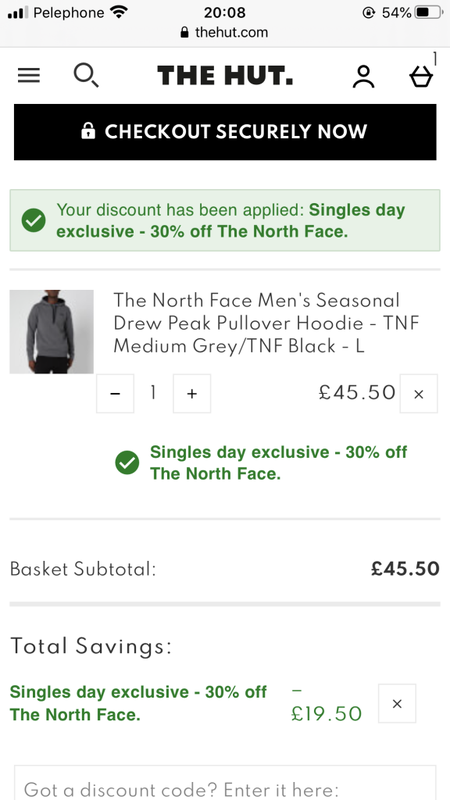The height and width of the screenshot is (800, 450).
Task: Decrease hoodie quantity with minus button
Action: (x=115, y=393)
